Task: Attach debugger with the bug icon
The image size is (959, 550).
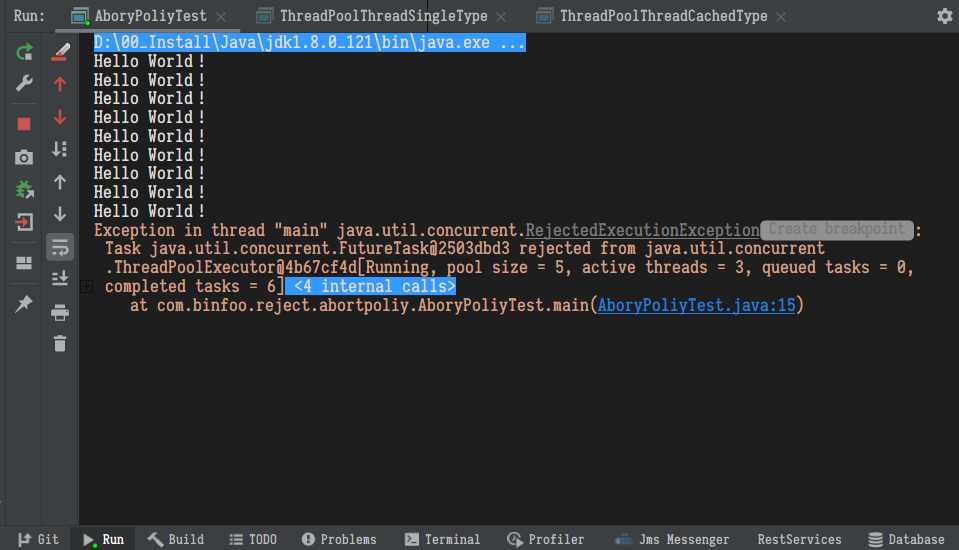Action: click(24, 190)
